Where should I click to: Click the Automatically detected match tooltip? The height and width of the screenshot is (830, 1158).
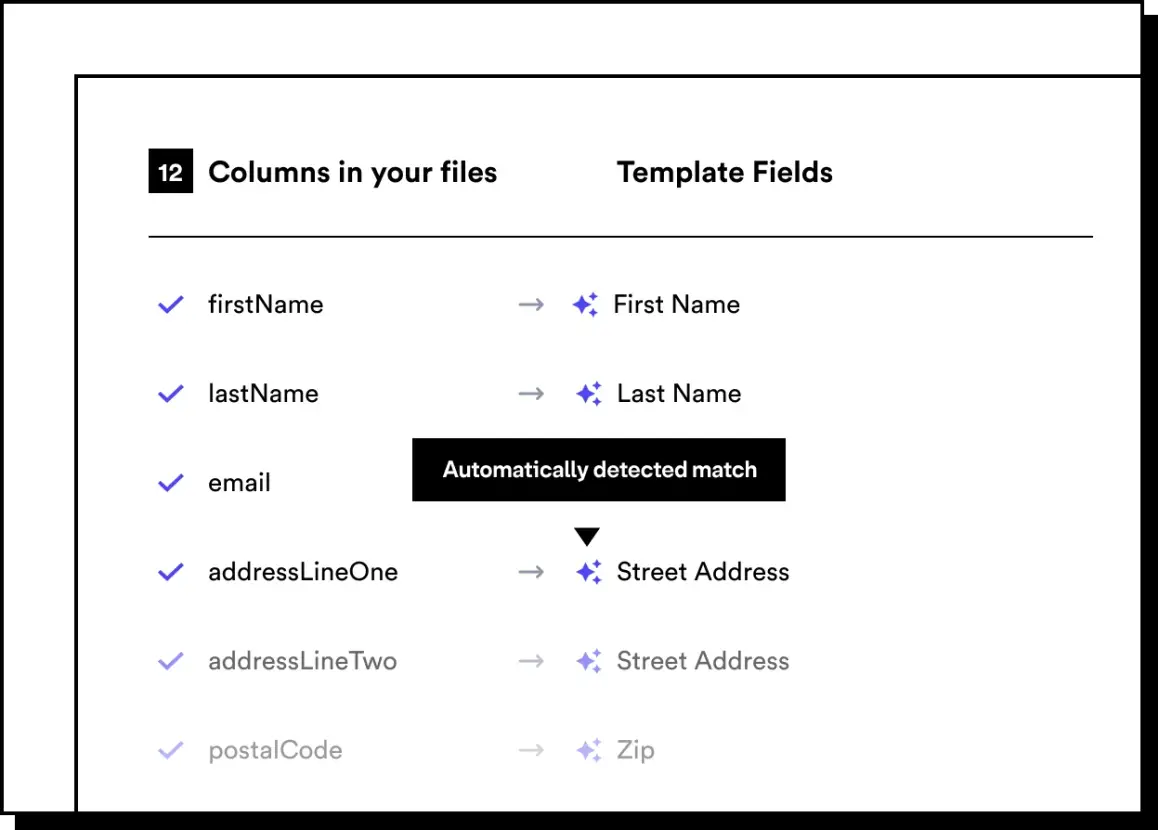pyautogui.click(x=599, y=470)
